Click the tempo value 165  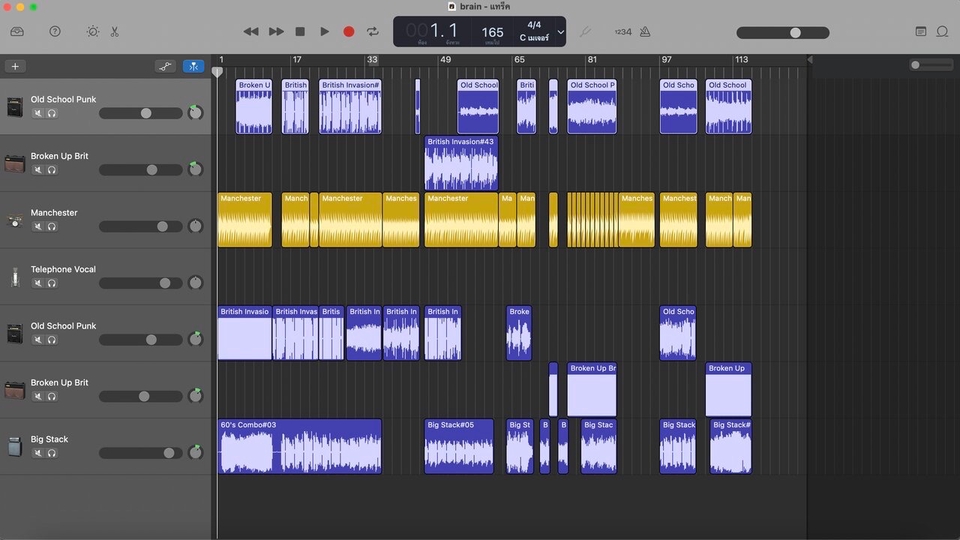point(492,32)
